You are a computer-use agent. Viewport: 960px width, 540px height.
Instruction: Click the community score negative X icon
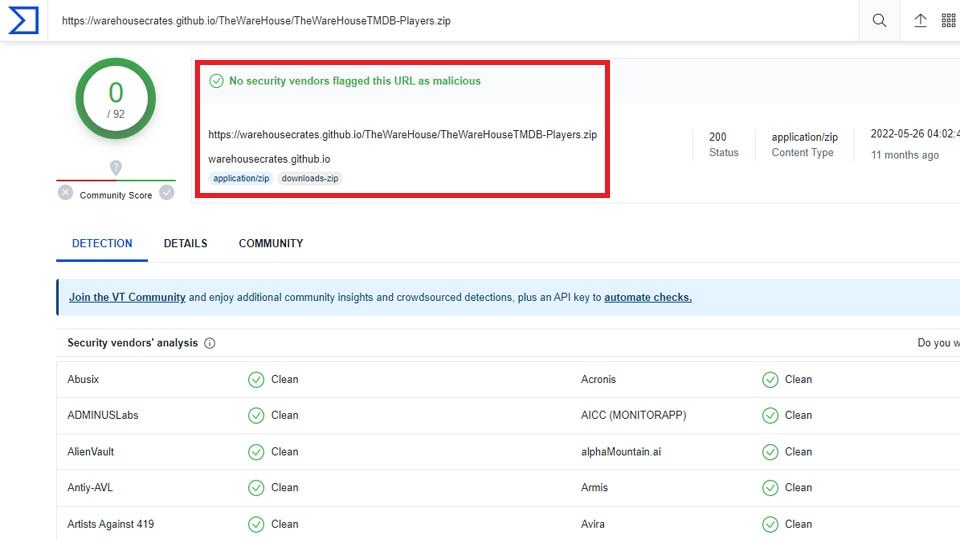[66, 193]
